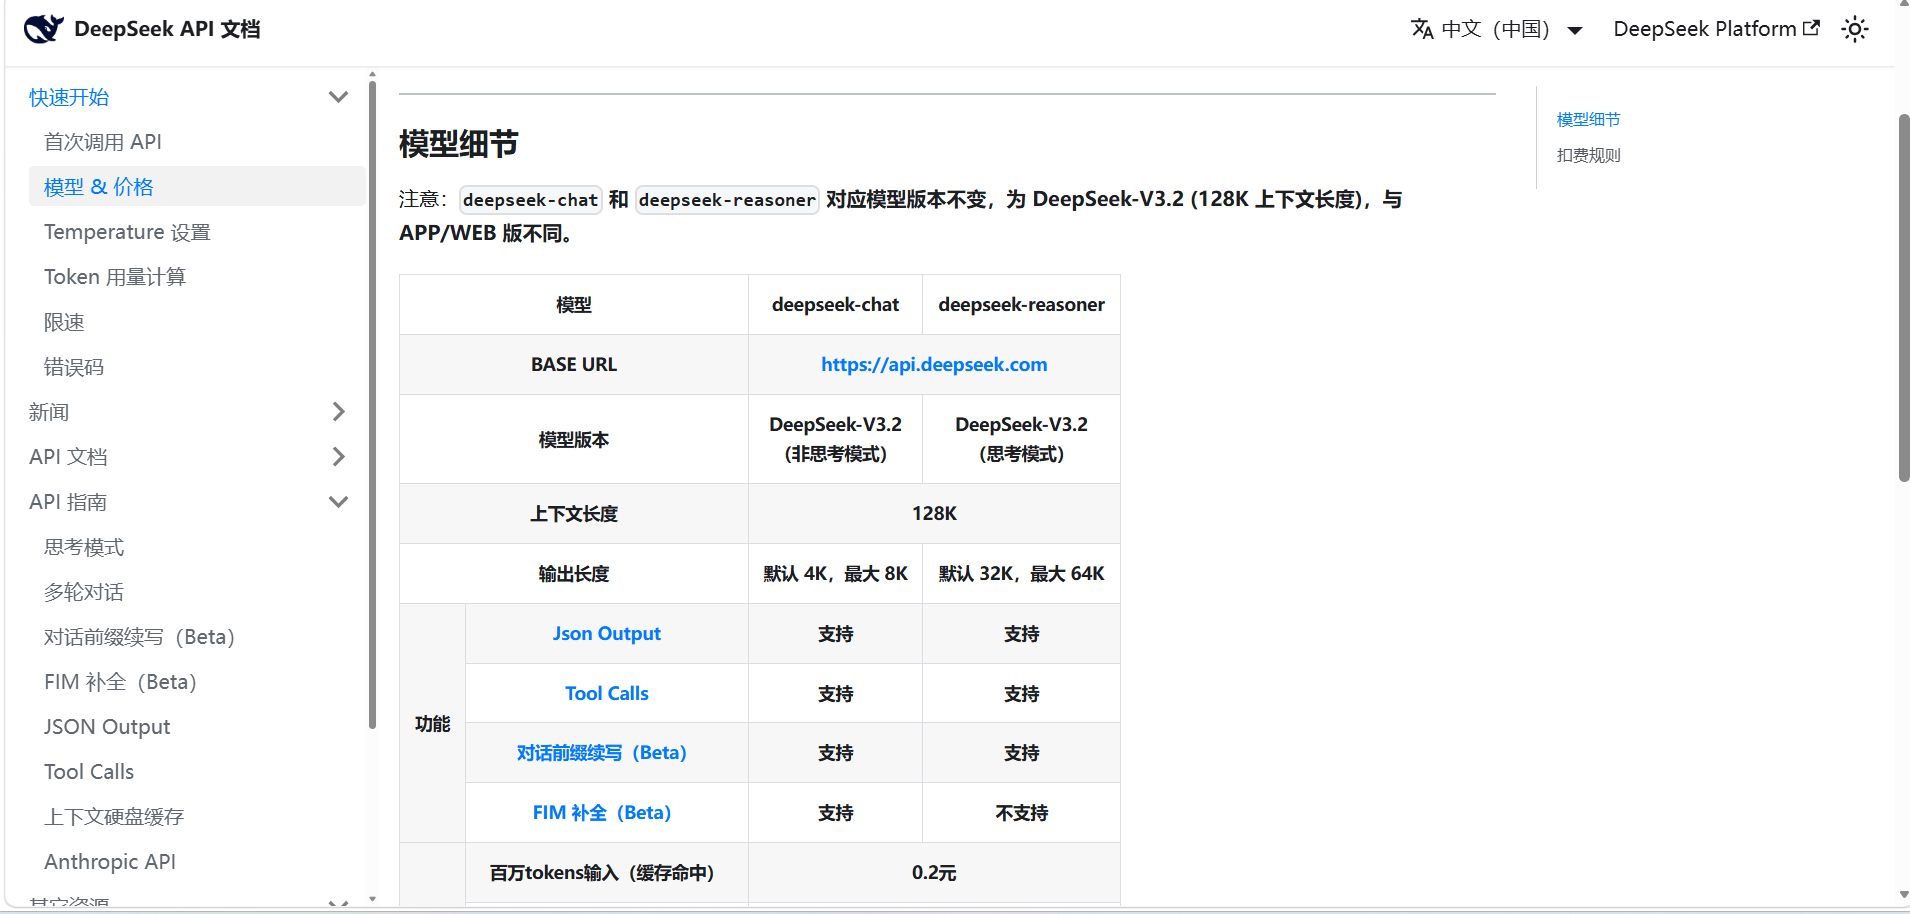Click the sidebar scrollbar thumb
Screen dimensions: 1910x914
point(372,404)
